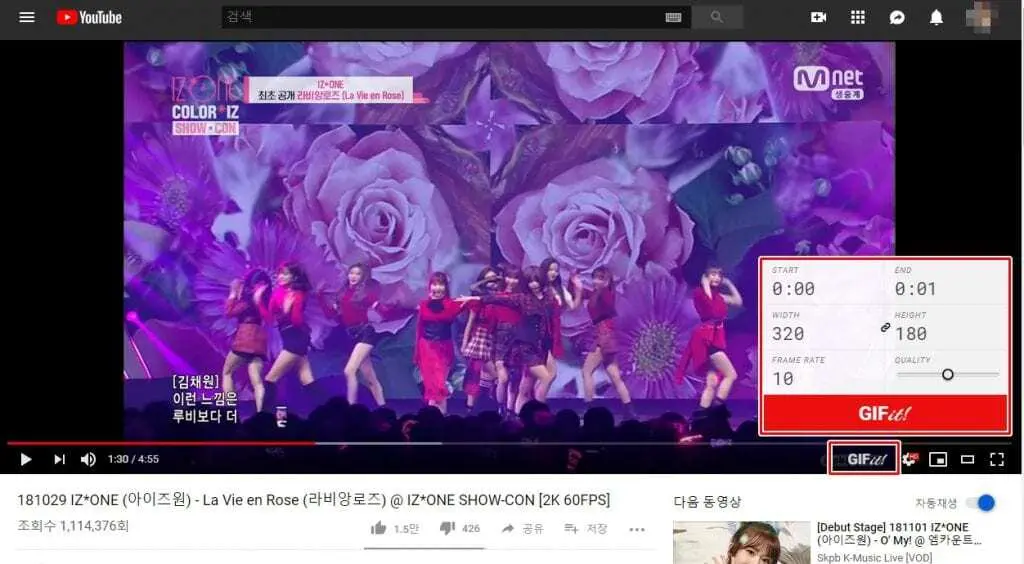Viewport: 1024px width, 564px height.
Task: Click the red GIFit! create button
Action: pos(885,413)
